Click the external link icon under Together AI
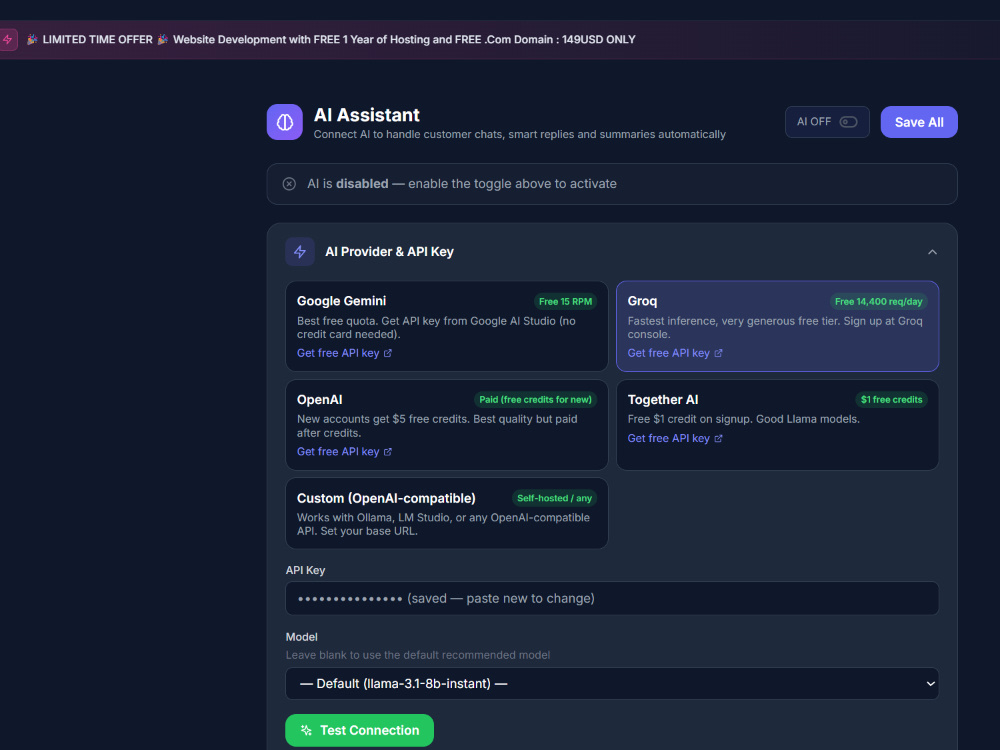This screenshot has width=1000, height=750. [x=718, y=438]
